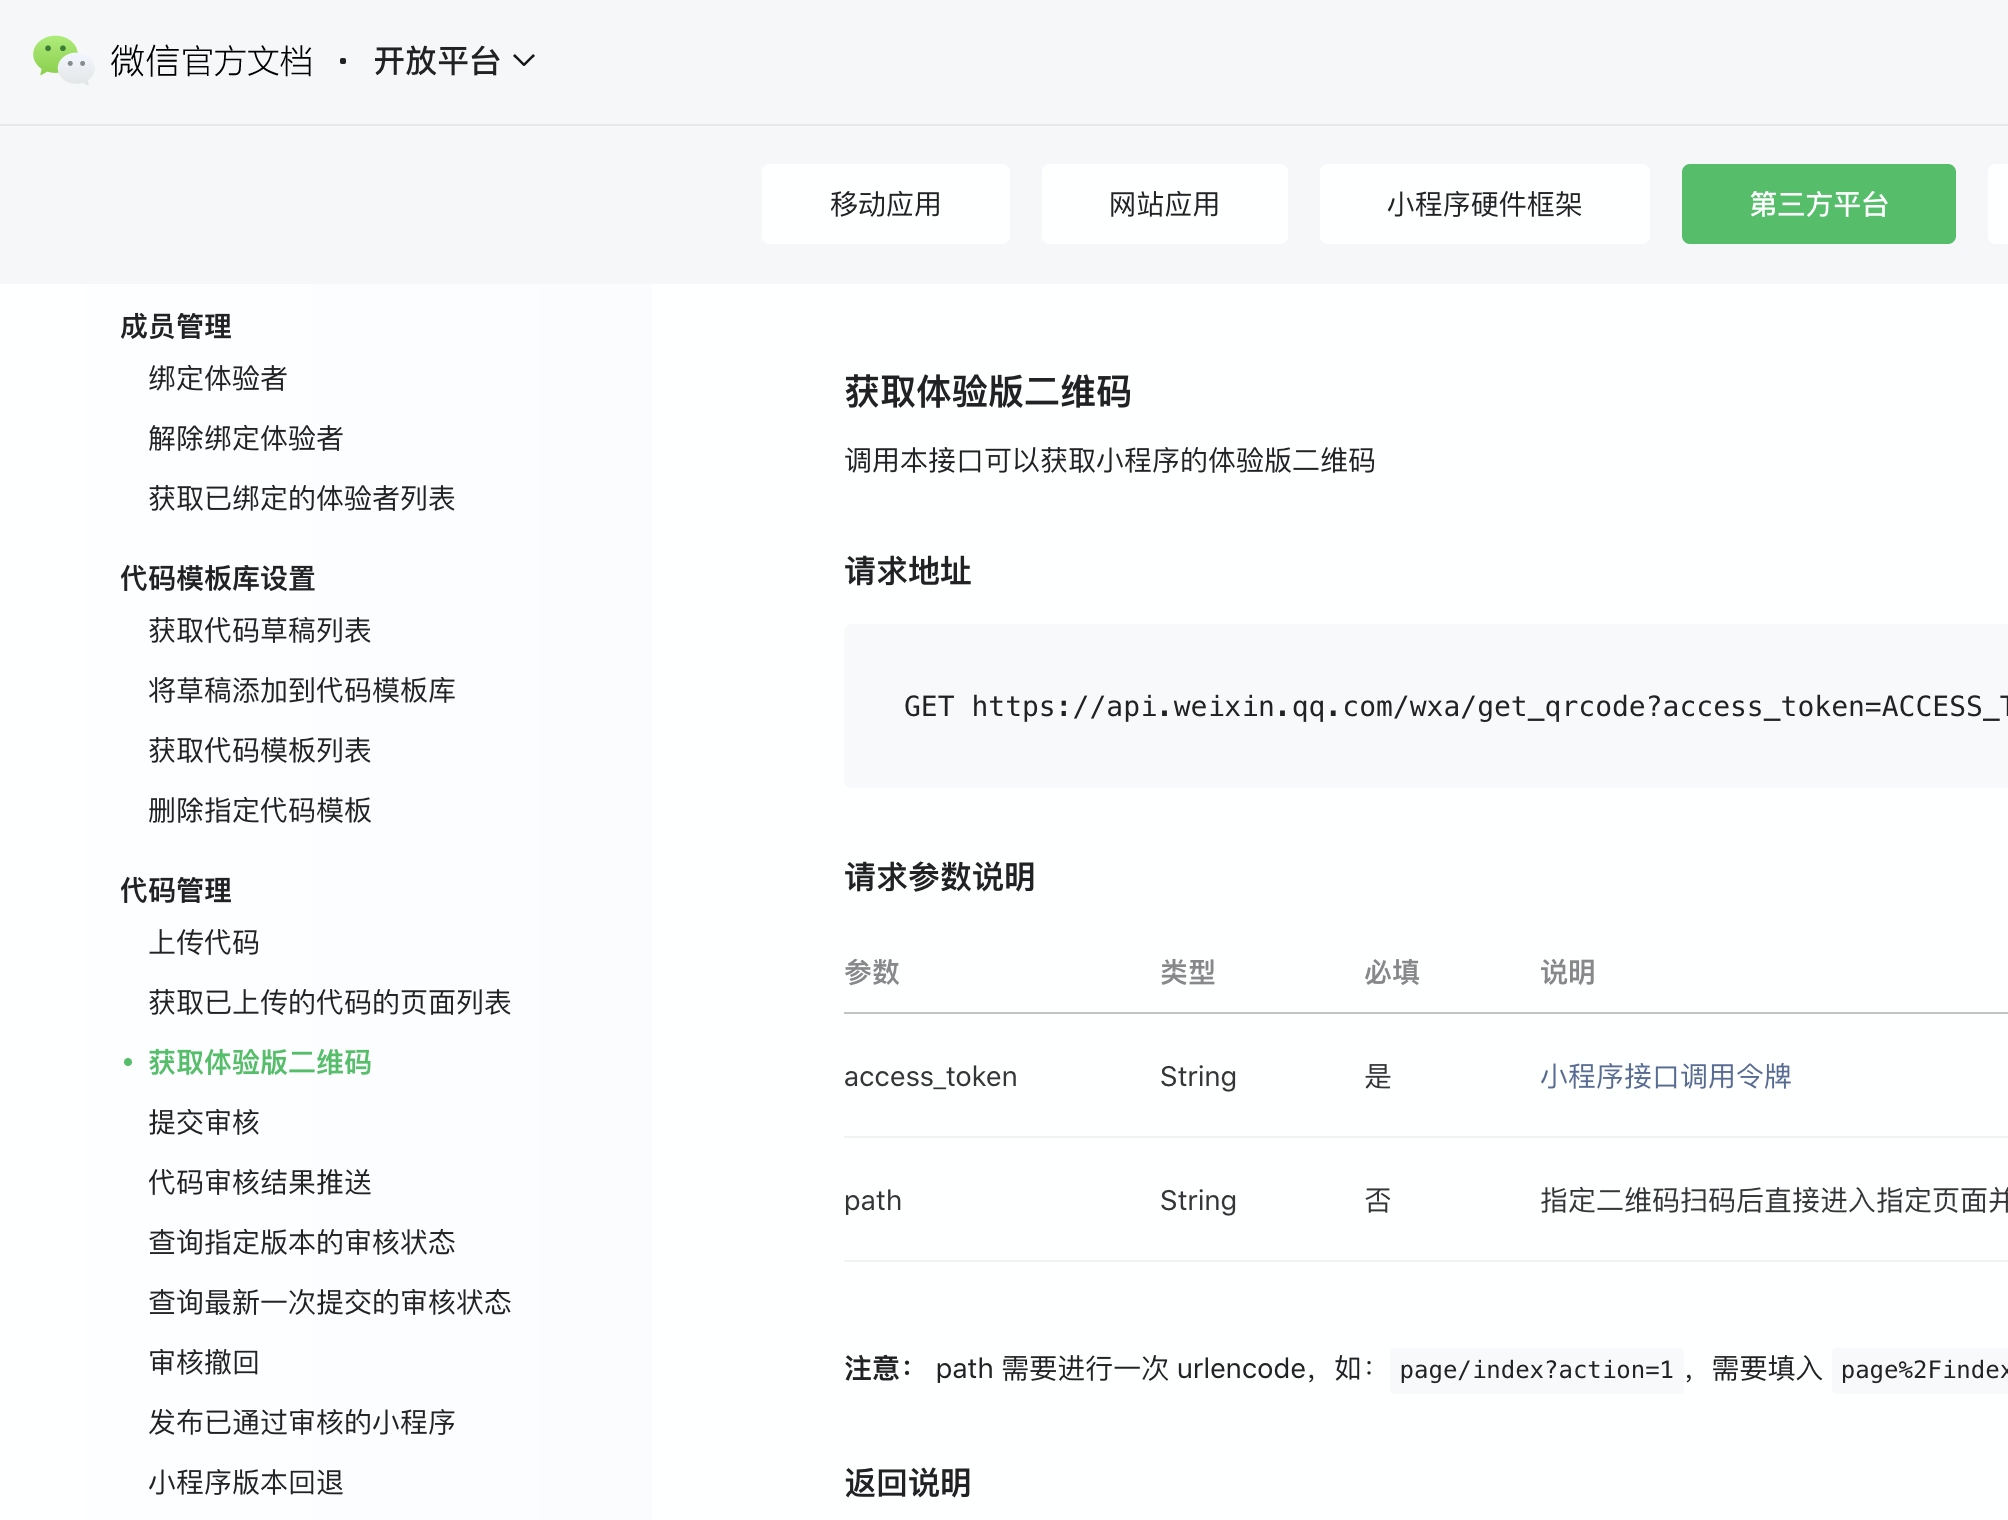The width and height of the screenshot is (2008, 1520).
Task: Navigate to 删除指定代码模板
Action: [x=260, y=810]
